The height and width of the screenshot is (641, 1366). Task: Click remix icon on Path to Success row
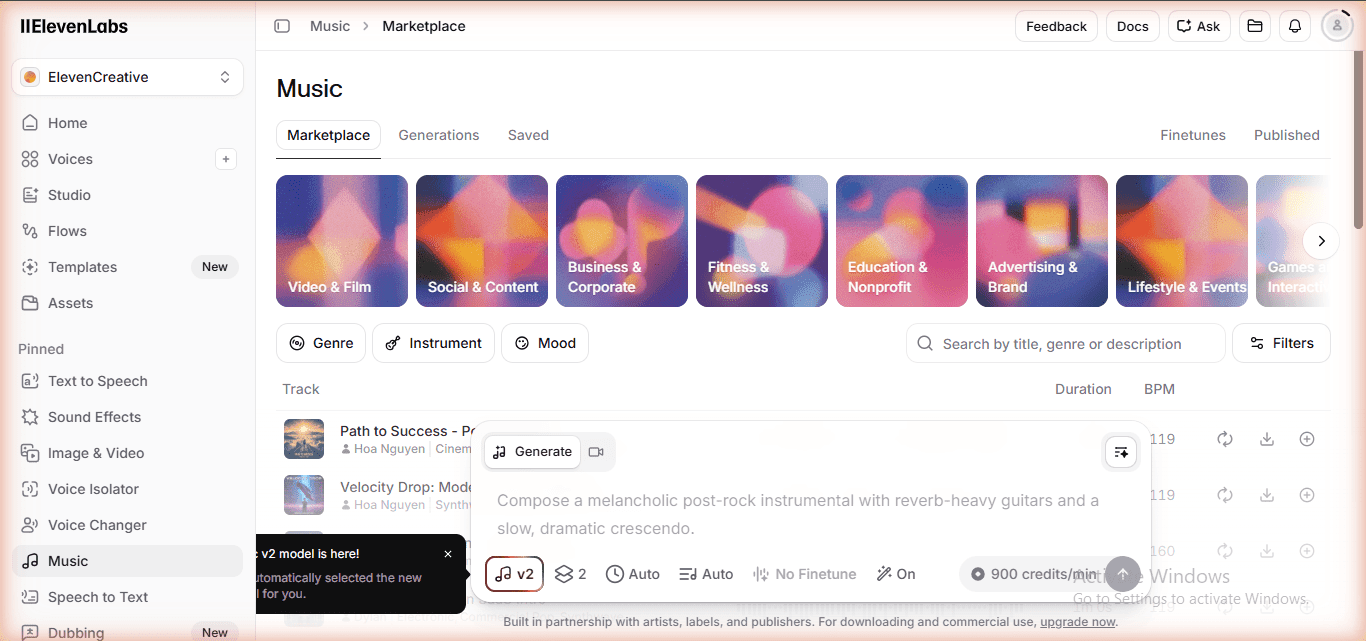[1224, 439]
